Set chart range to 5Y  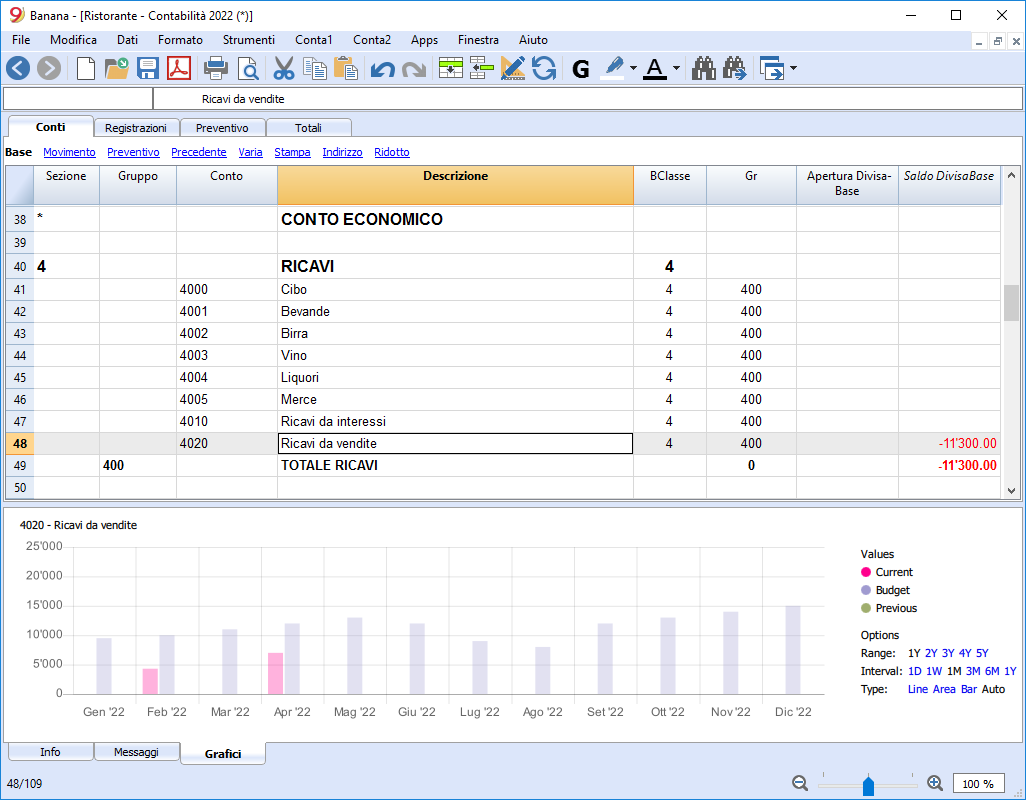(982, 653)
